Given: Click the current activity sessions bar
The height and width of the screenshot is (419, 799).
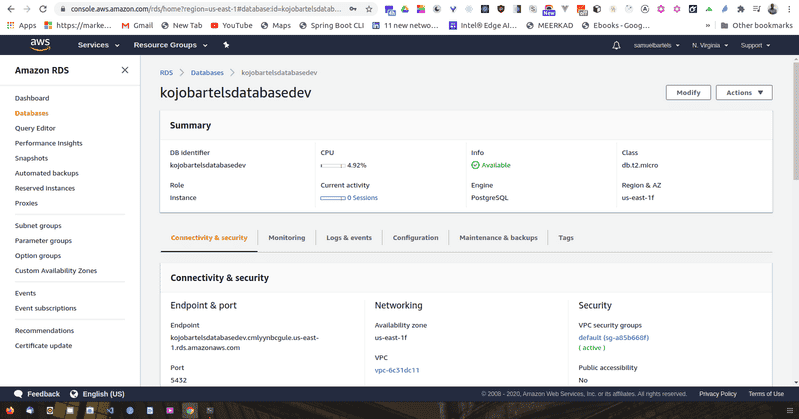Looking at the screenshot, I should tap(333, 198).
